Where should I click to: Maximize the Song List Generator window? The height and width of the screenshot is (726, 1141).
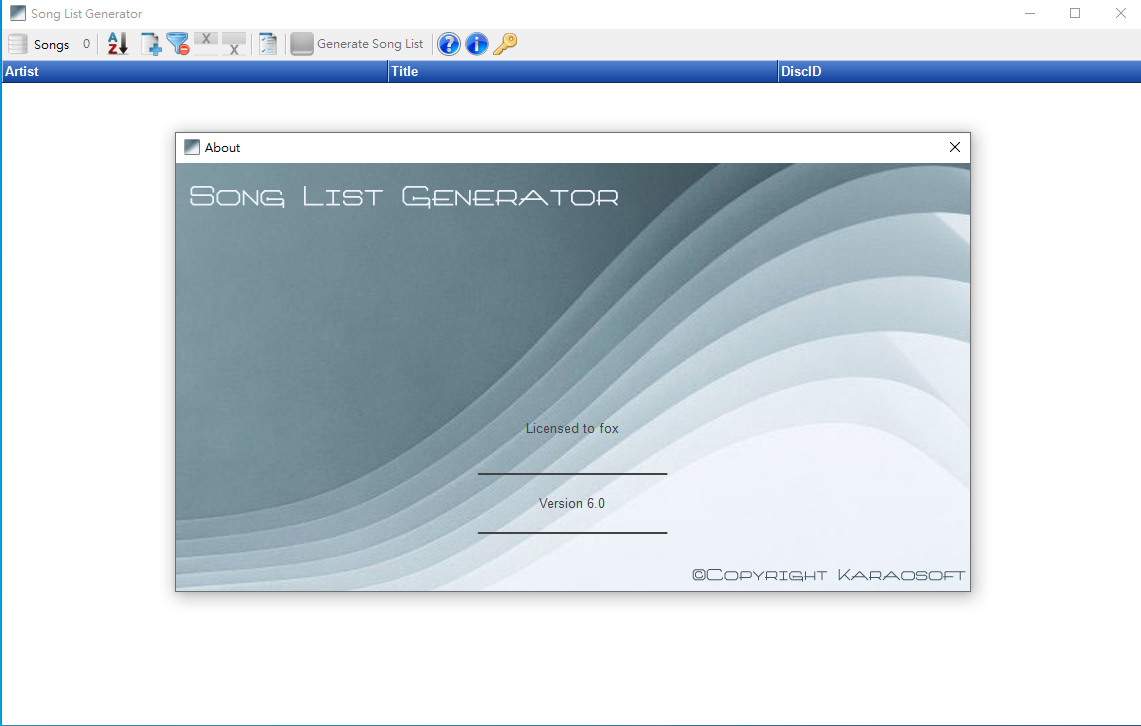(x=1075, y=13)
